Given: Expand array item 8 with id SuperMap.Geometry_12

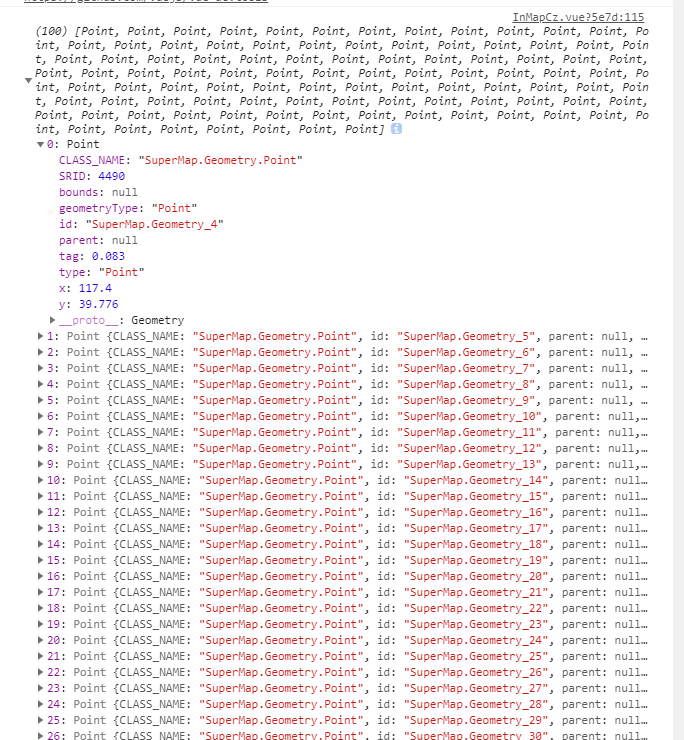Looking at the screenshot, I should point(41,448).
